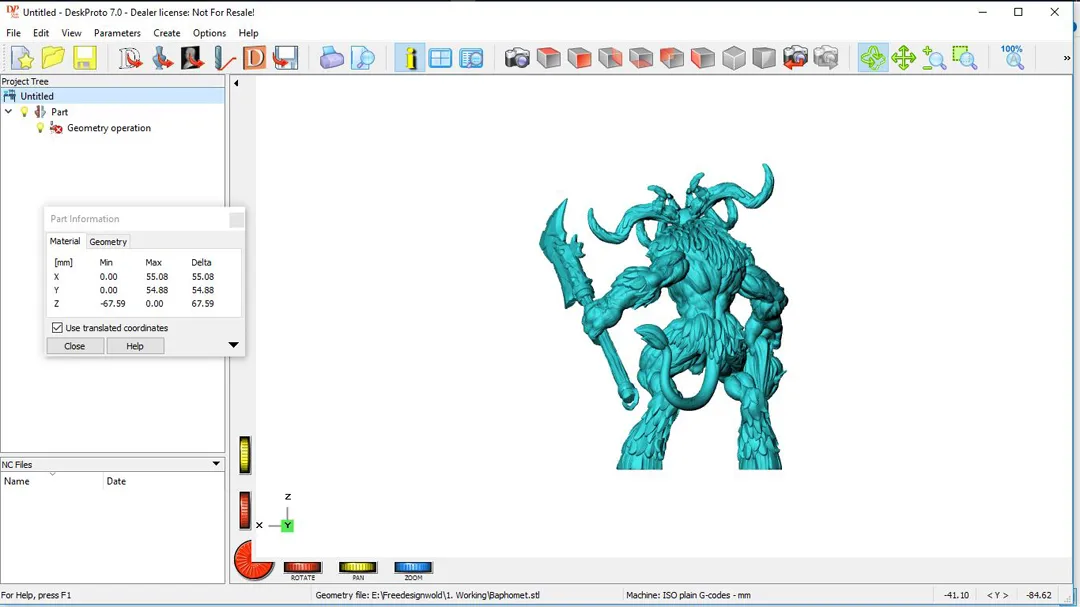Click the Help button in Part Information

click(135, 346)
